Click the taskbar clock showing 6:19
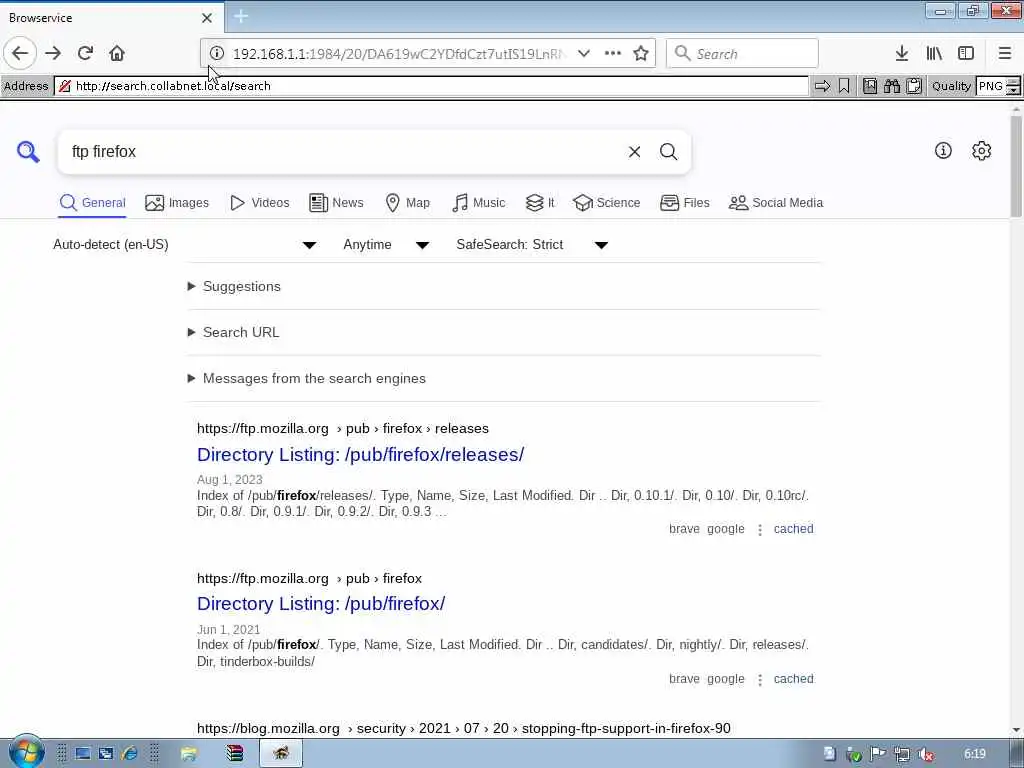The image size is (1024, 768). [974, 754]
